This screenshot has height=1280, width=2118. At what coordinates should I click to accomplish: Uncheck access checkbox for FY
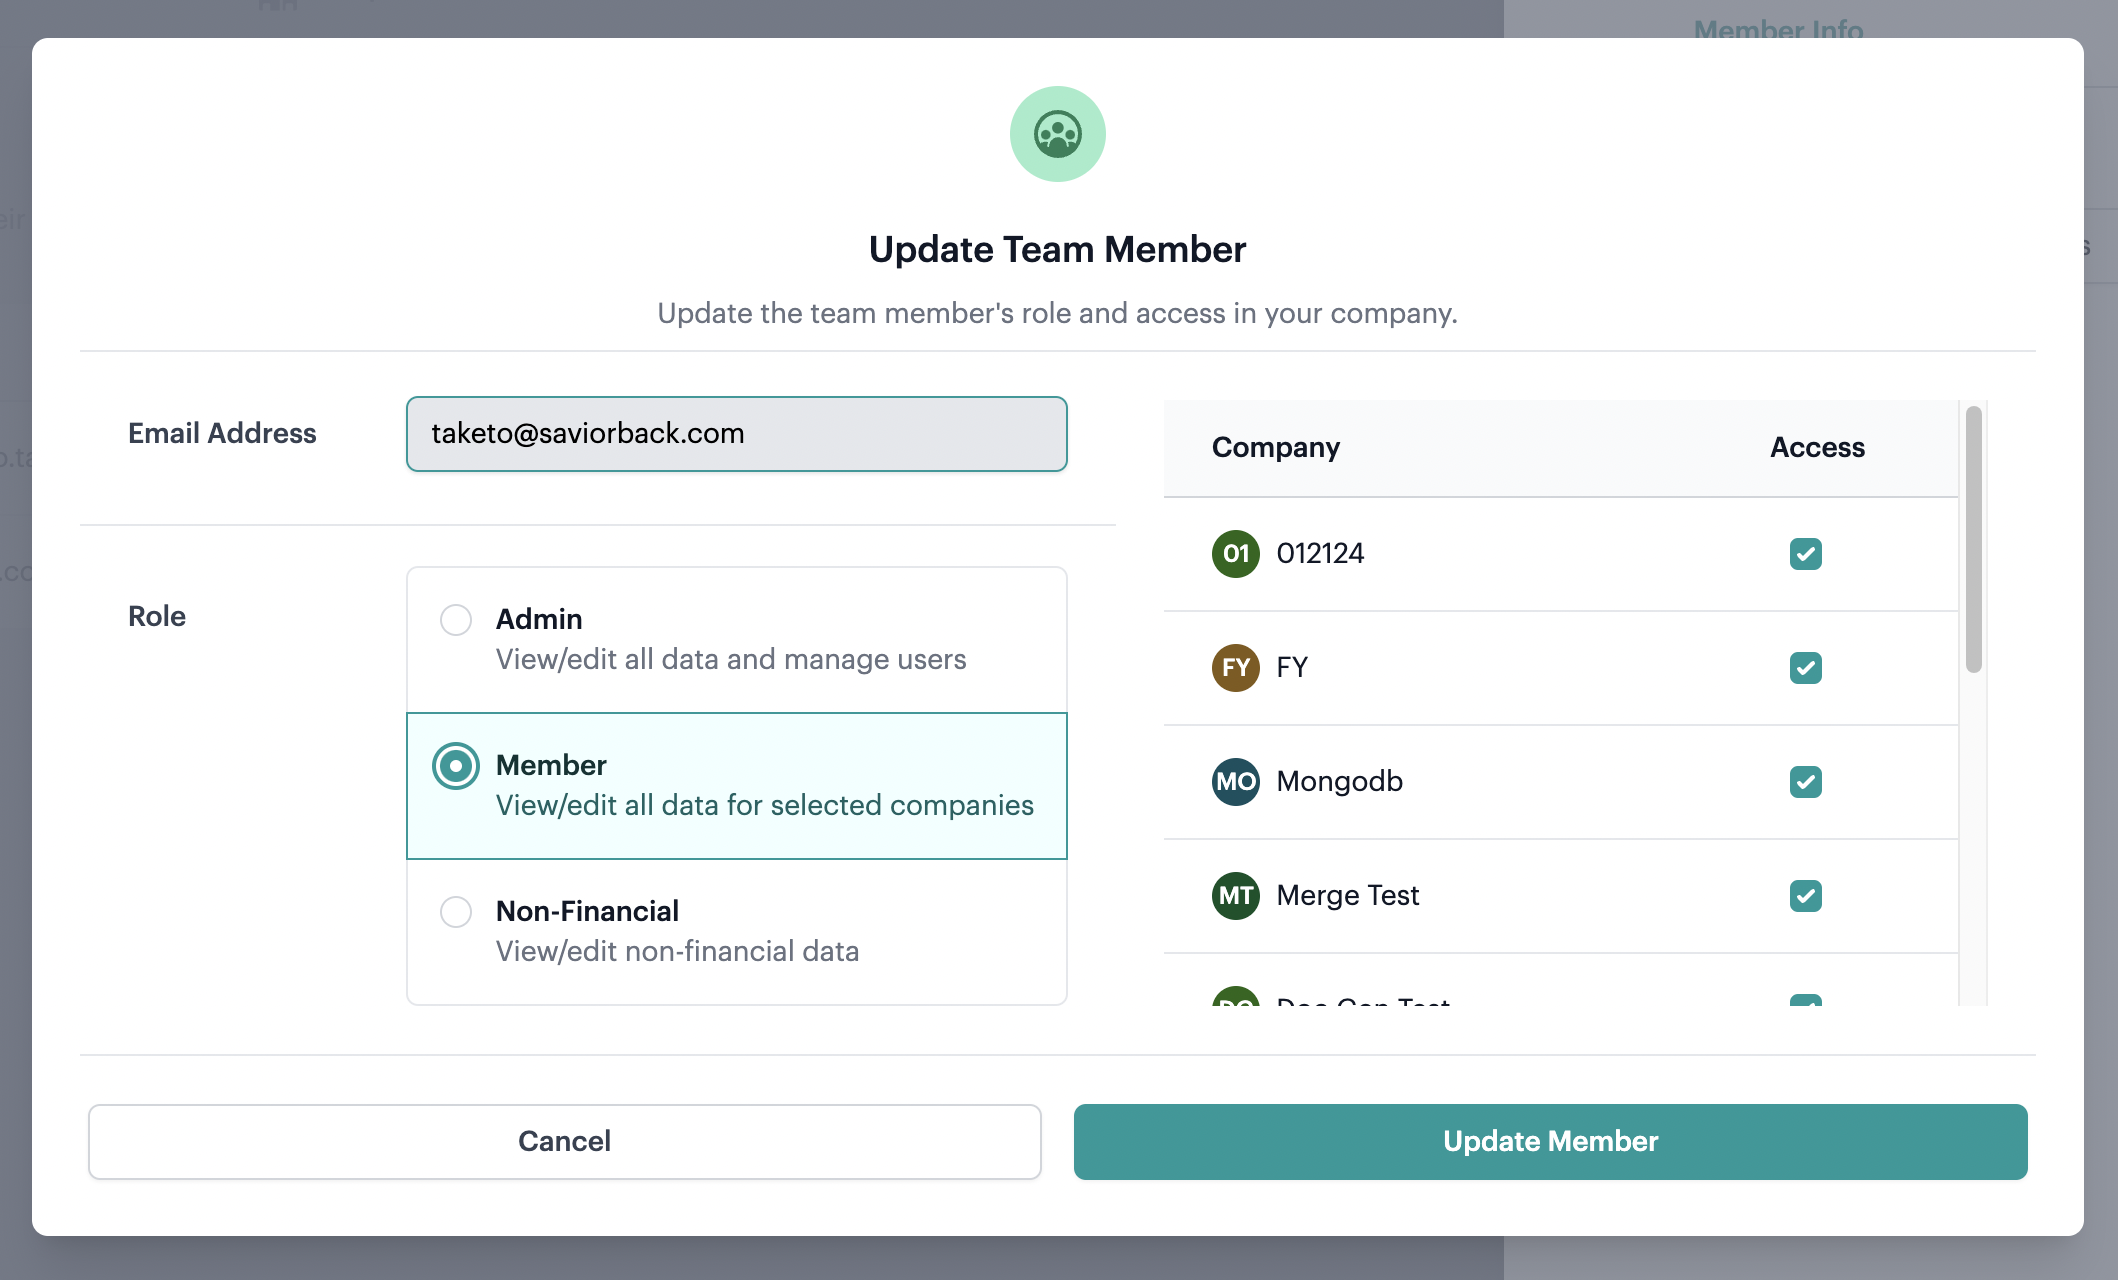[x=1806, y=668]
